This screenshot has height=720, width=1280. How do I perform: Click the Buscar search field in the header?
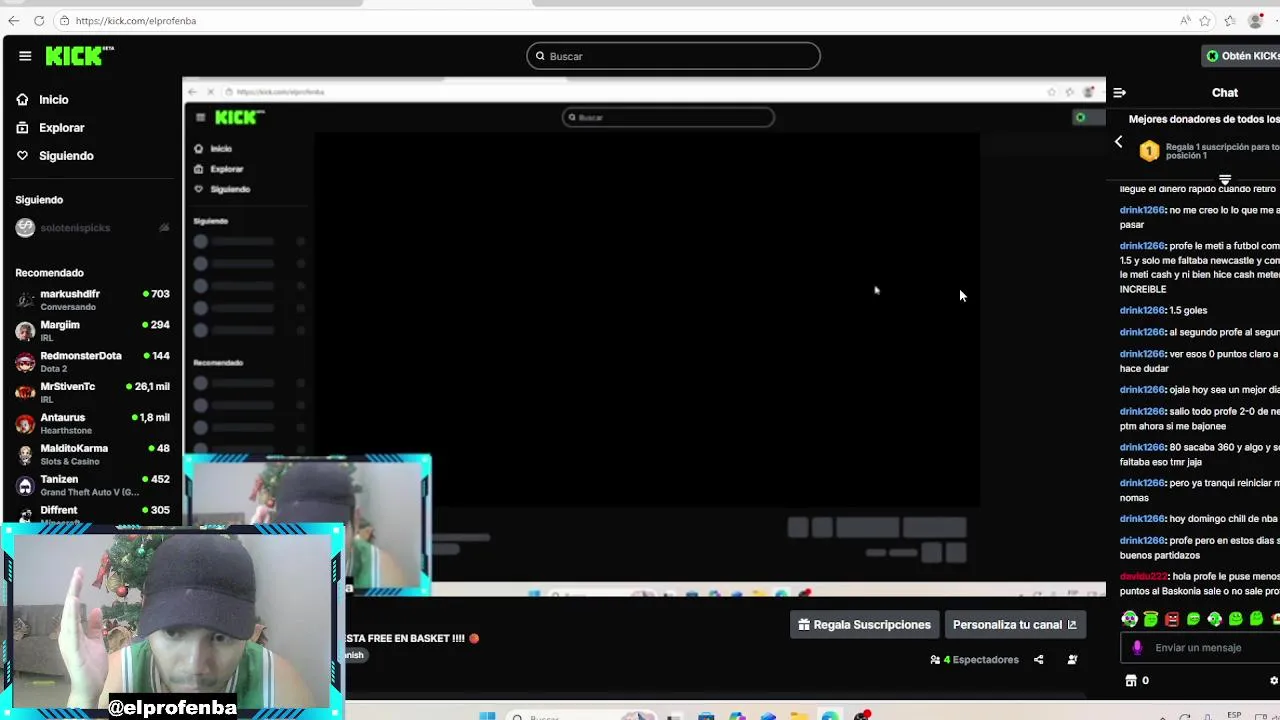coord(673,56)
